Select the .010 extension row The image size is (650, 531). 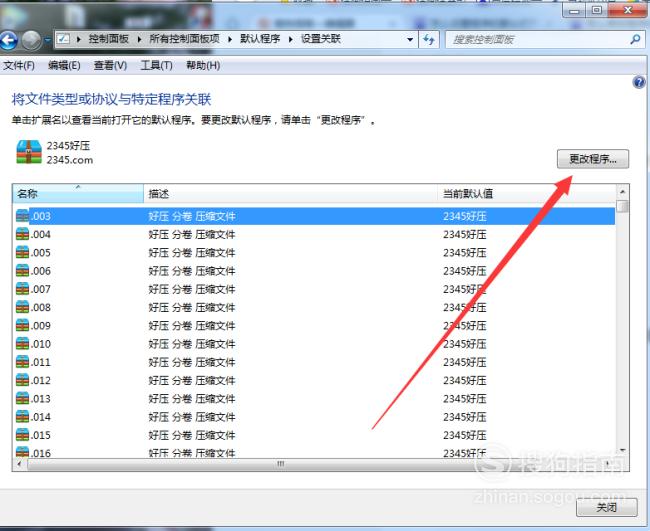[314, 344]
